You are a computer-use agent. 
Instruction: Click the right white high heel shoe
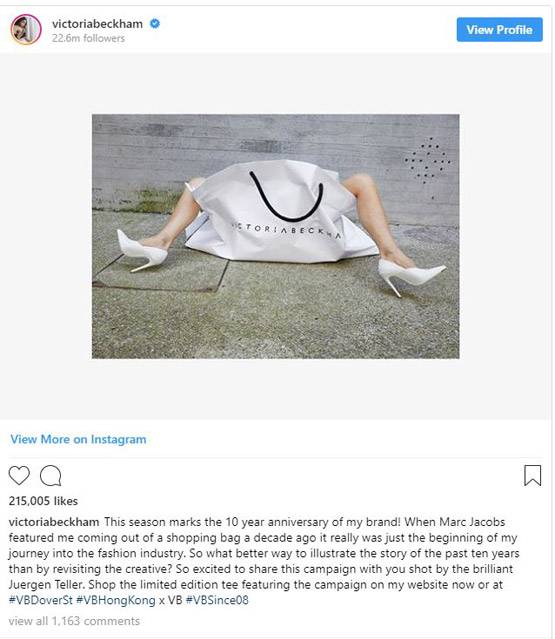(x=410, y=276)
